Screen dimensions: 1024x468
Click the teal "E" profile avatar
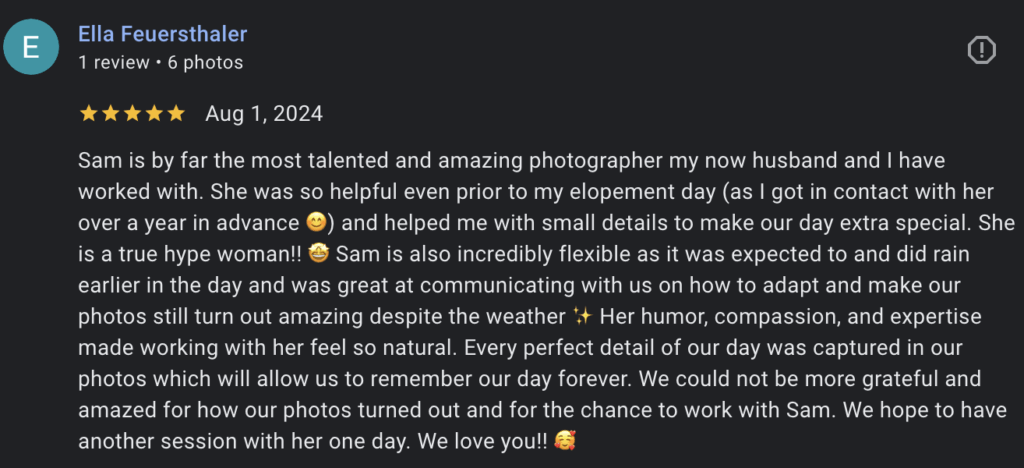31,49
